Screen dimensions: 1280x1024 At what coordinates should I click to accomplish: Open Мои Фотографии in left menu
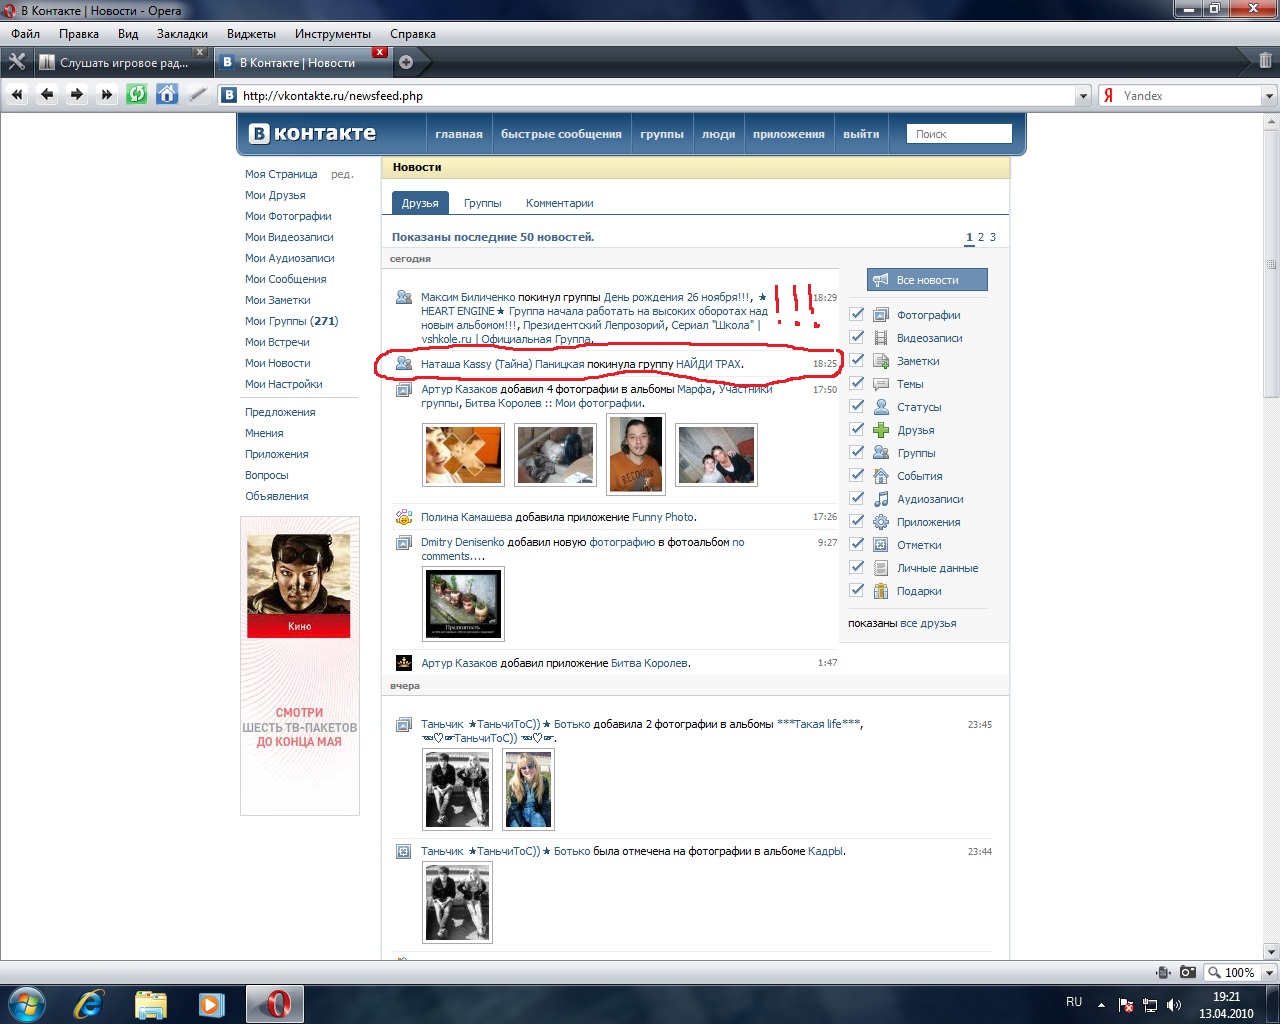(x=288, y=216)
